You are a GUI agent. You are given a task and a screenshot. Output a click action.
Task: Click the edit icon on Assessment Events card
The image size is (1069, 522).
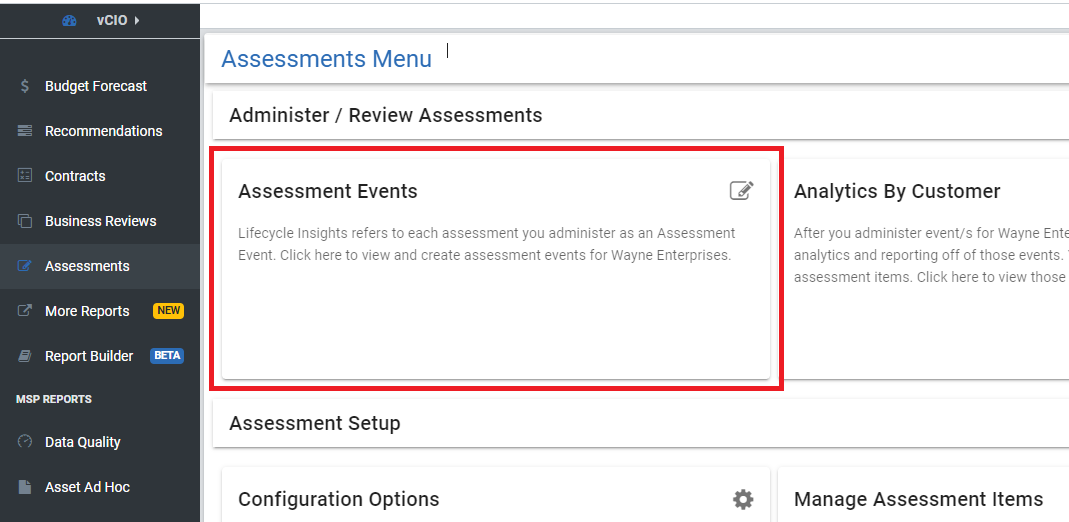(x=741, y=191)
